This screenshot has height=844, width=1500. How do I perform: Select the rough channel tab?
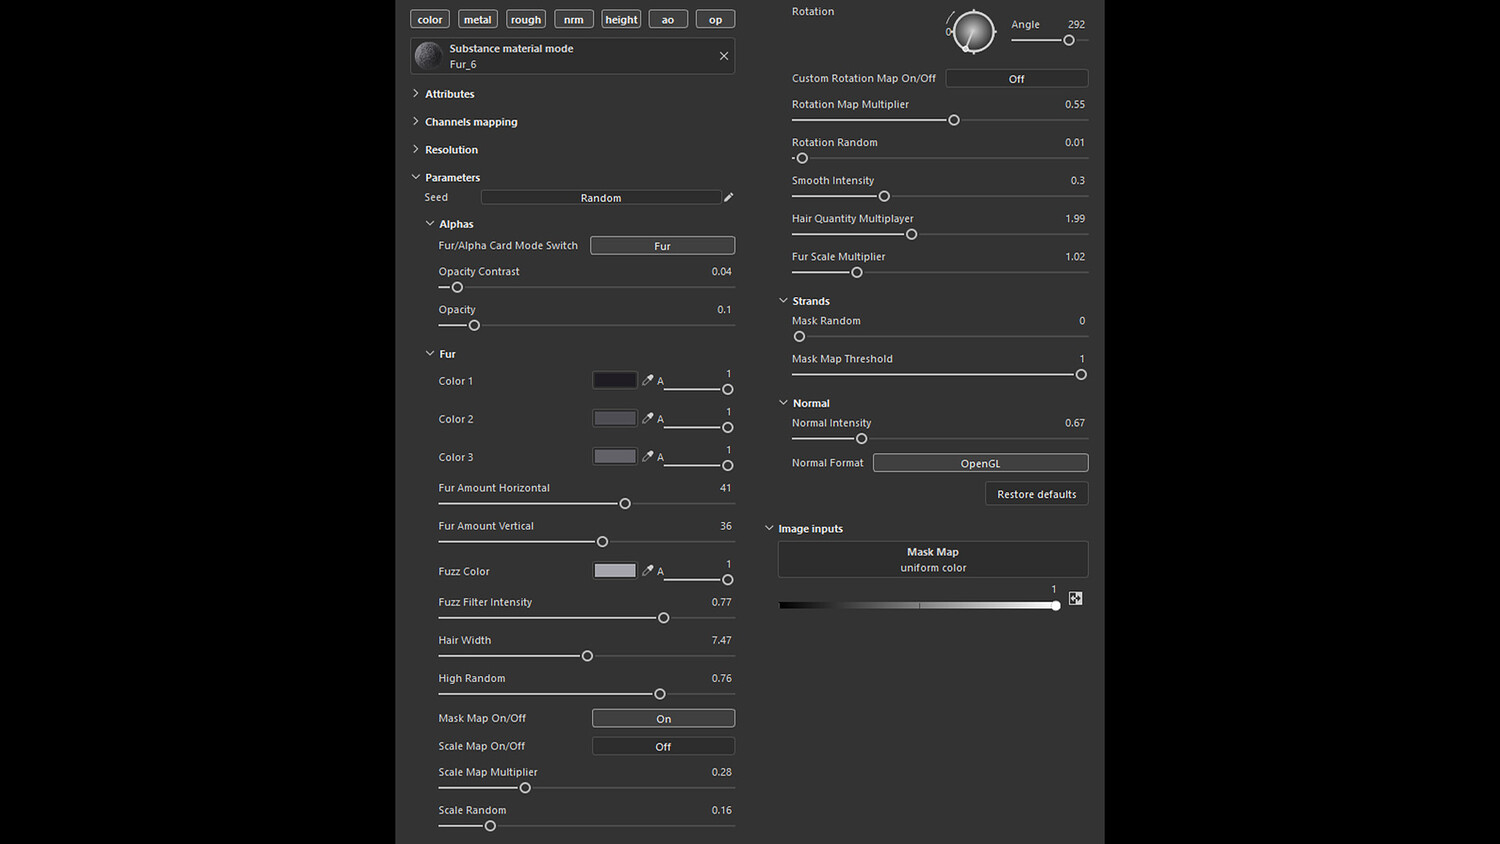click(525, 19)
